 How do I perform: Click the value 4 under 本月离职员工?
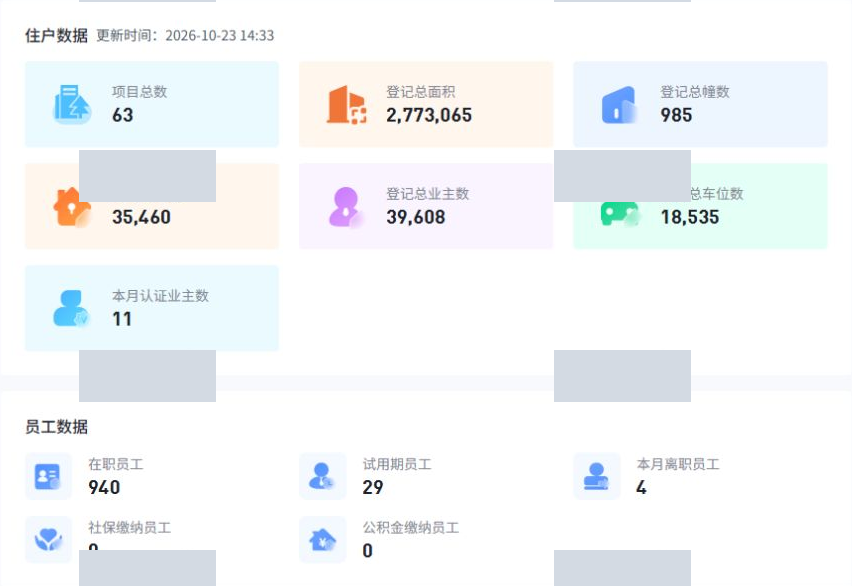[642, 488]
